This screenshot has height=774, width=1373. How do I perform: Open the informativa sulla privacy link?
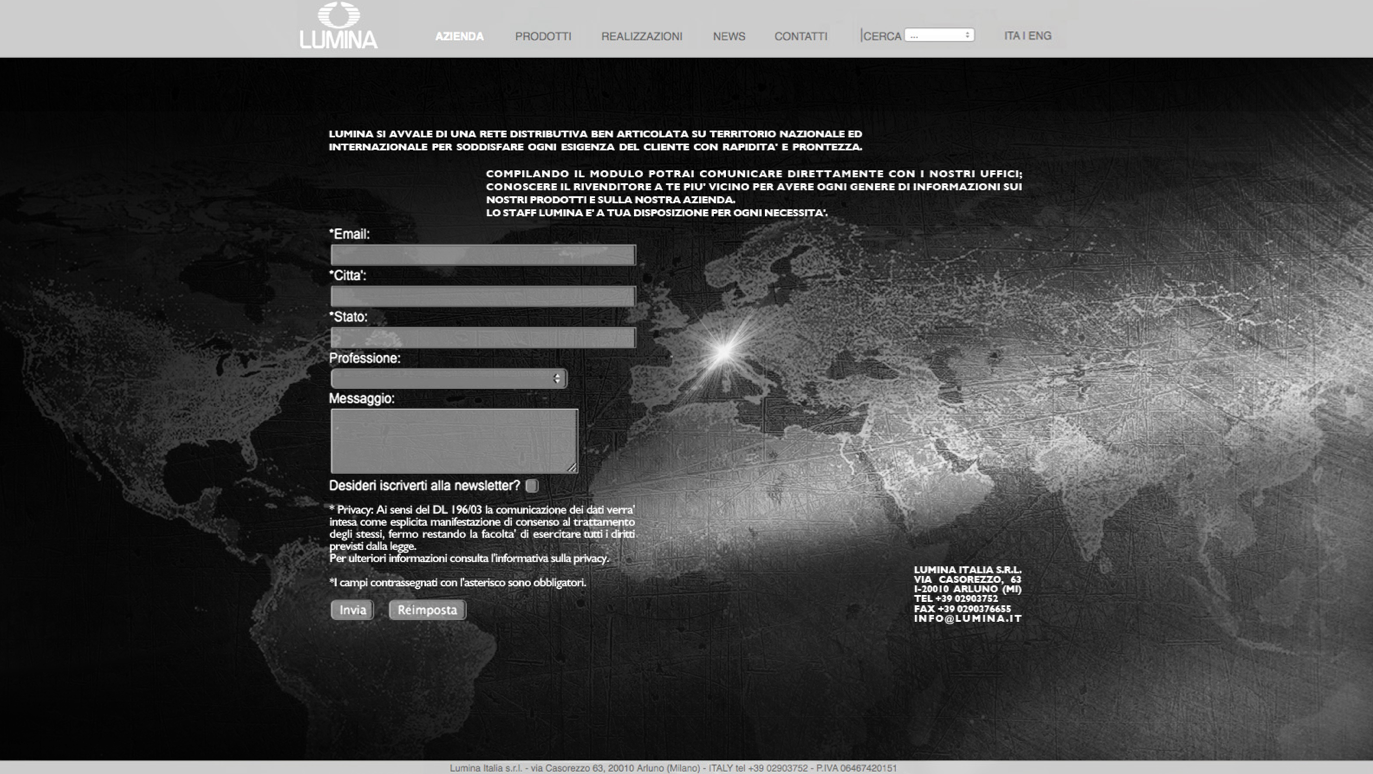(549, 558)
